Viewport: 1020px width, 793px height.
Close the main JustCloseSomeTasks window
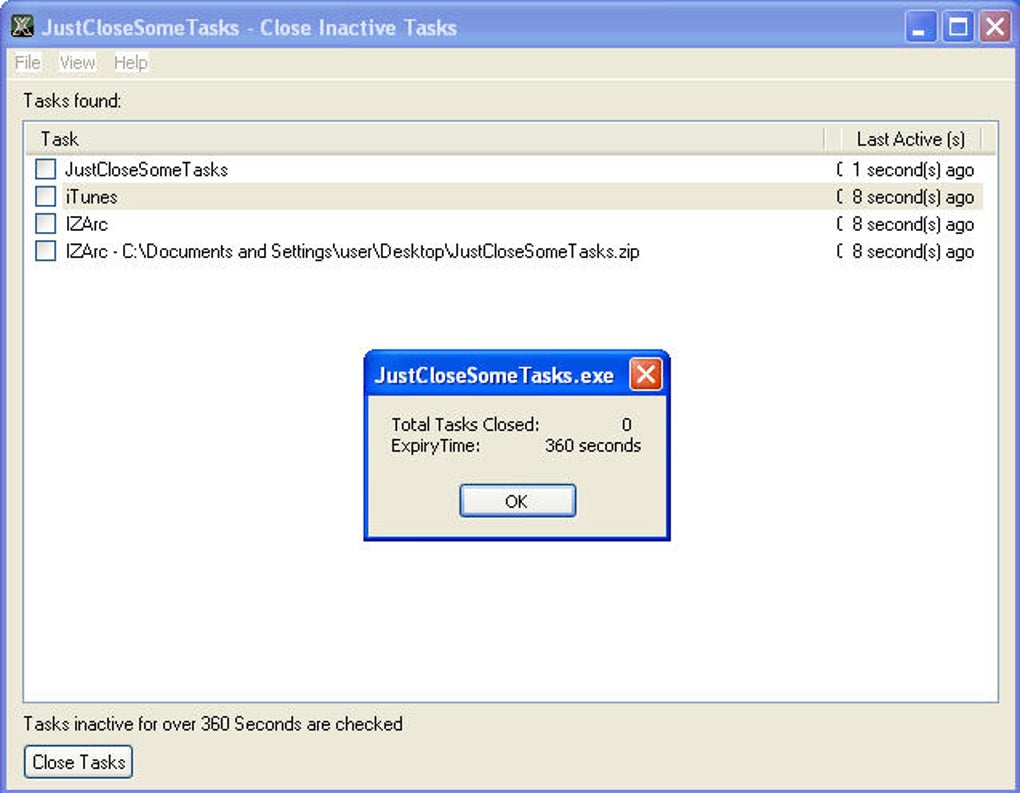[x=995, y=27]
